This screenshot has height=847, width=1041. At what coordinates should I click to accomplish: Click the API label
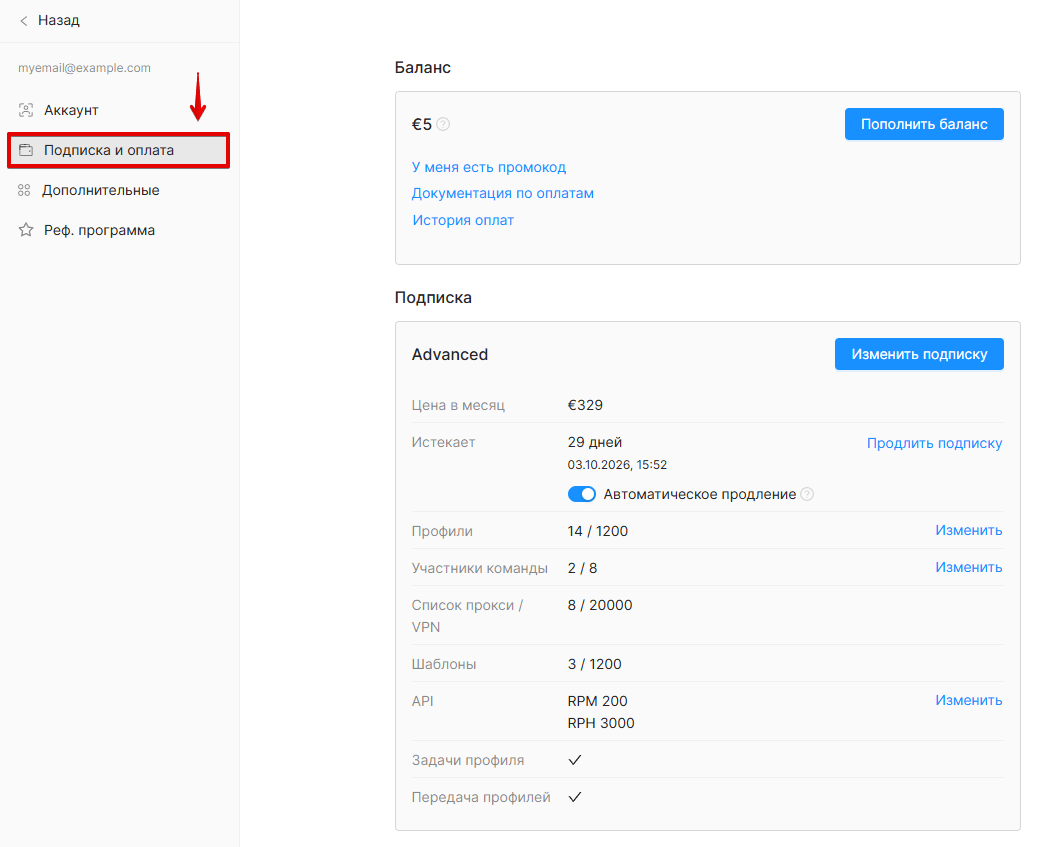pos(422,701)
